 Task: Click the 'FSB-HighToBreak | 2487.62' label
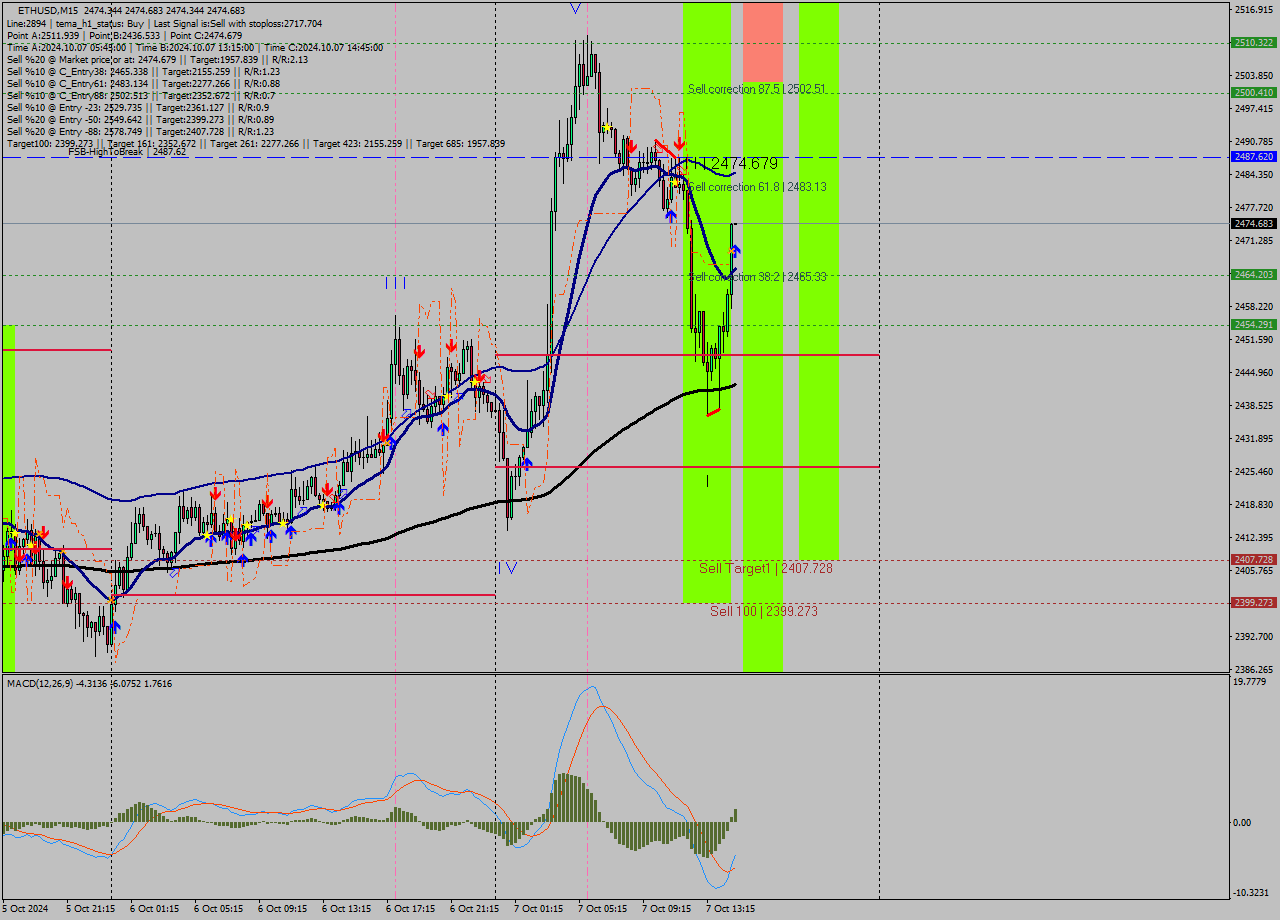point(127,152)
